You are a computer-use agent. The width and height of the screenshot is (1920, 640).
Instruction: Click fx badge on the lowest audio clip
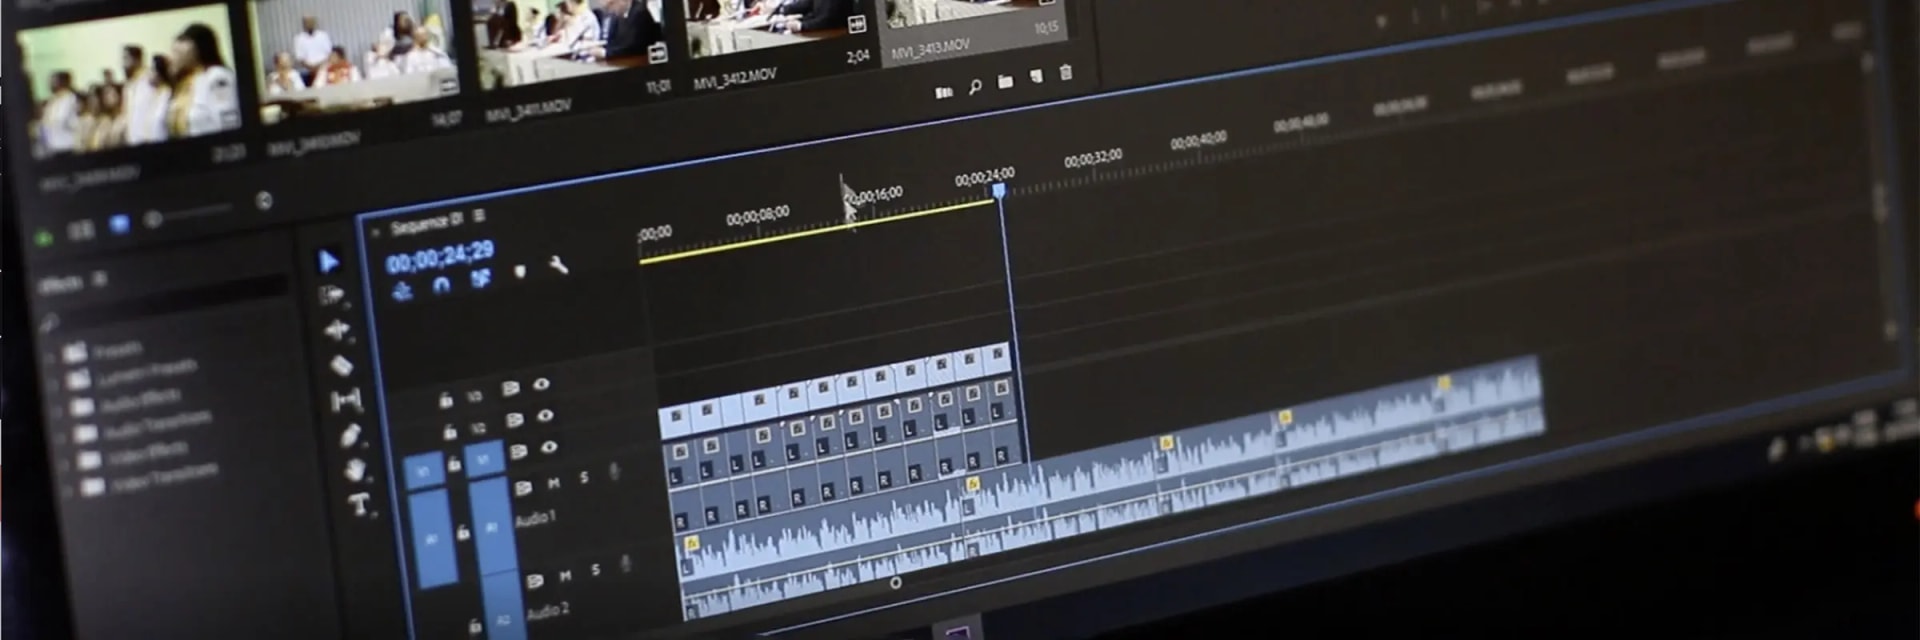[x=691, y=543]
